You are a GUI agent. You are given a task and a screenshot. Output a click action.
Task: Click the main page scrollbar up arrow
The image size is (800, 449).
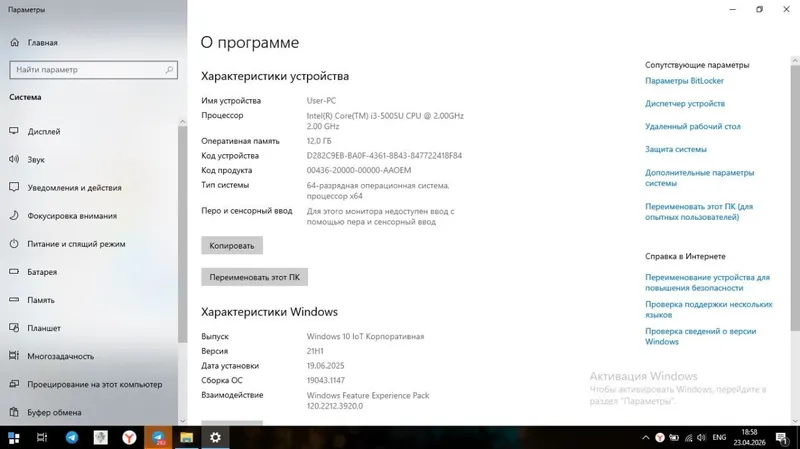795,61
